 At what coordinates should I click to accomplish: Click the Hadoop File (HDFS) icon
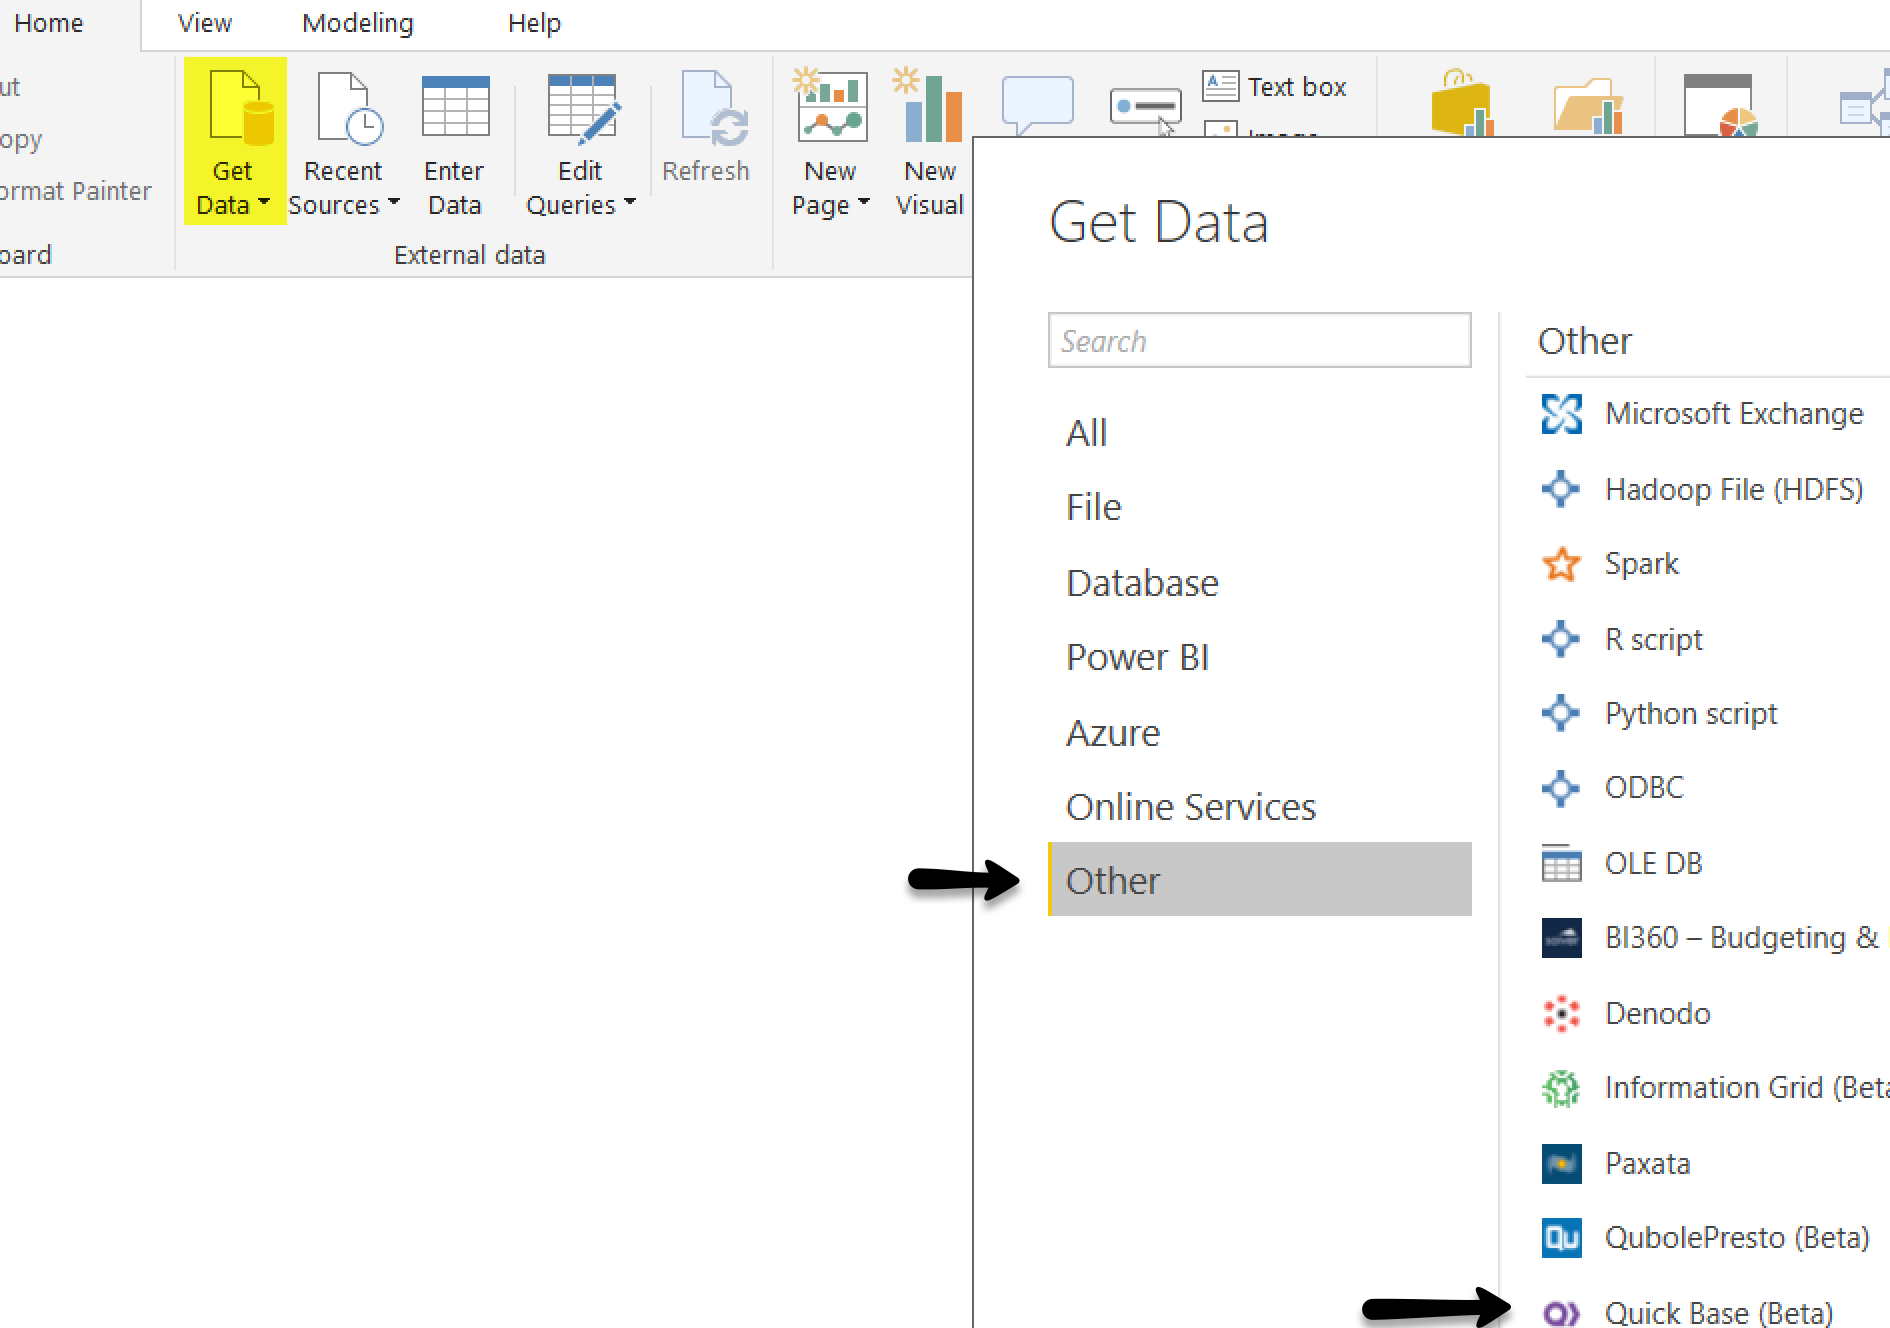pyautogui.click(x=1561, y=489)
